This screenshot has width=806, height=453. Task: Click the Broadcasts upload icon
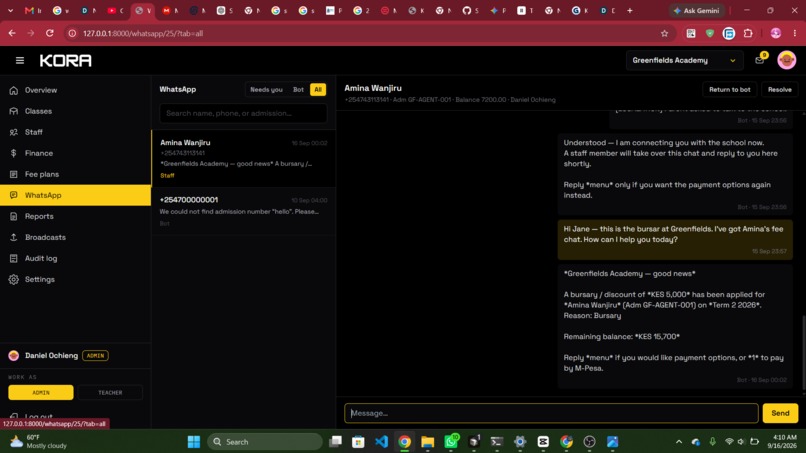click(14, 238)
